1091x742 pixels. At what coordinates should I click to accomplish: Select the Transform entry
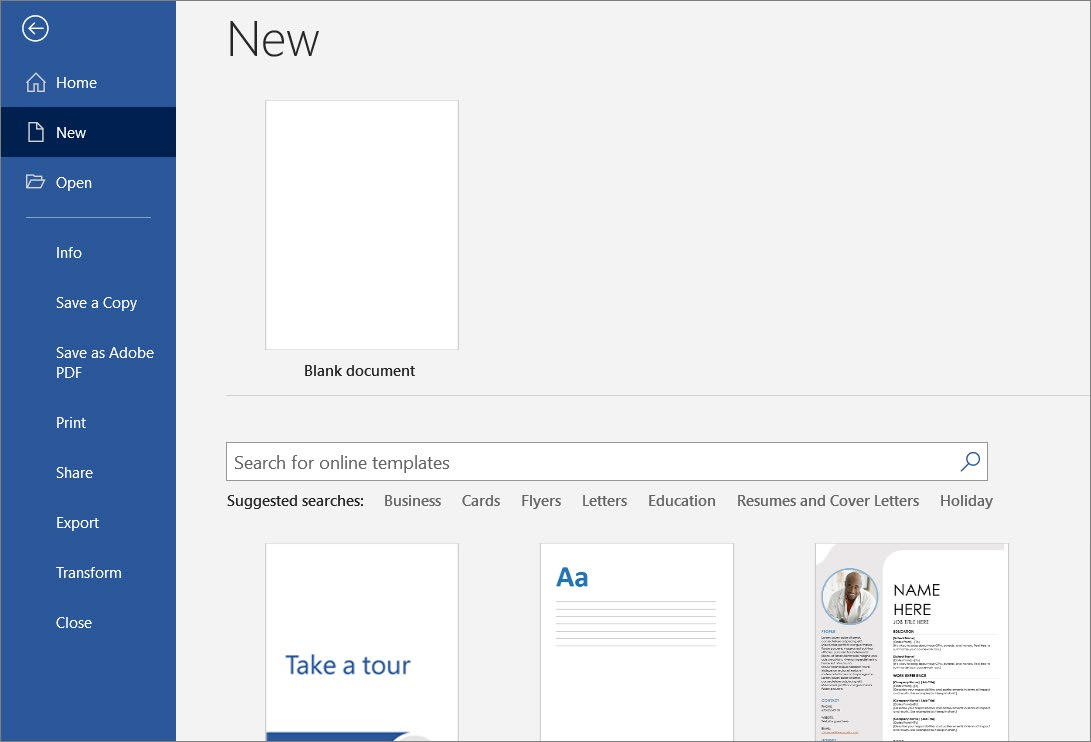(88, 573)
